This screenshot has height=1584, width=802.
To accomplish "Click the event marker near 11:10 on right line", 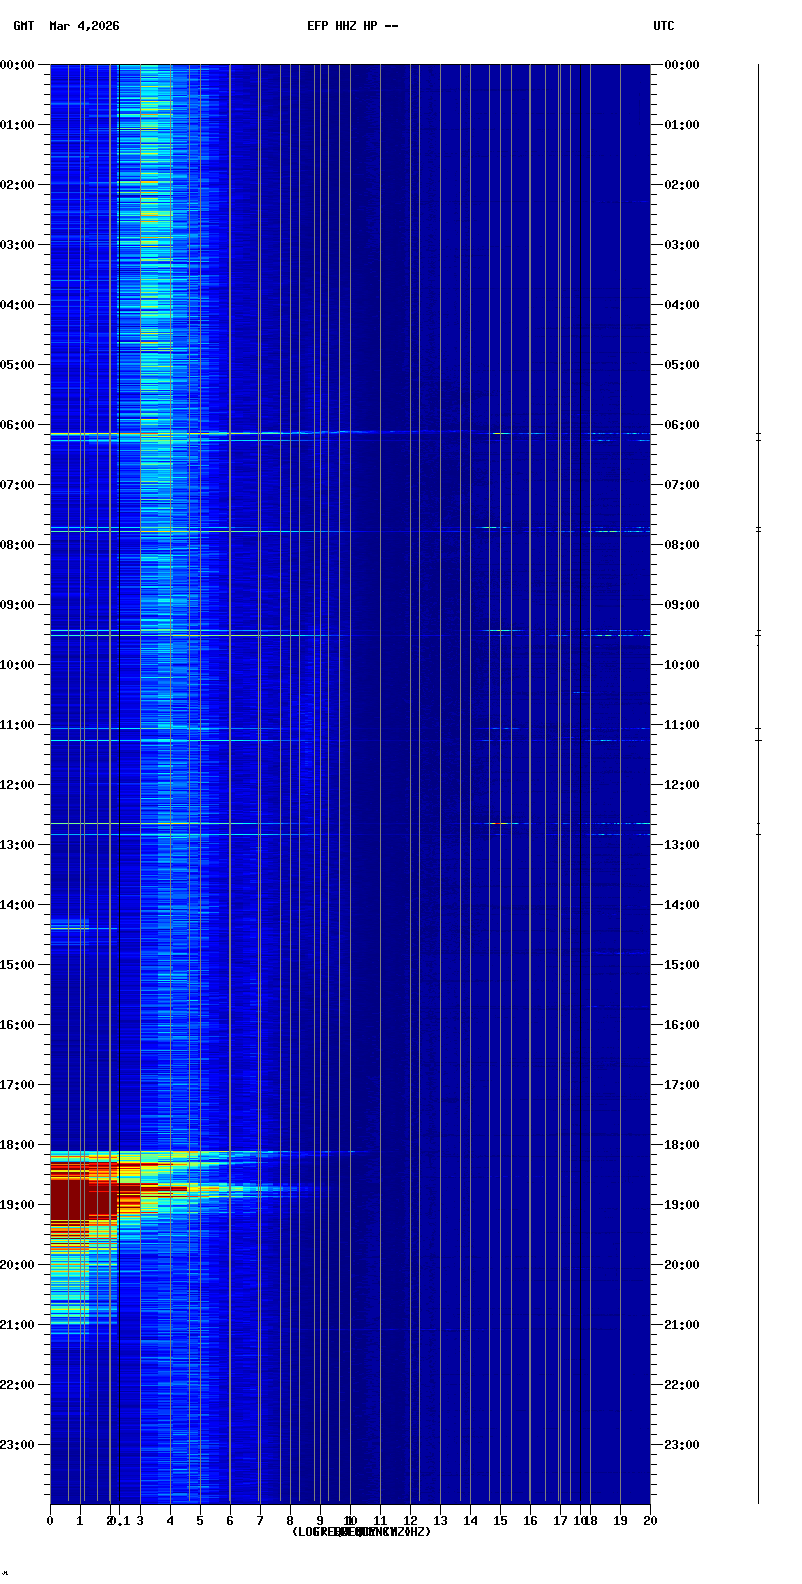I will point(758,734).
